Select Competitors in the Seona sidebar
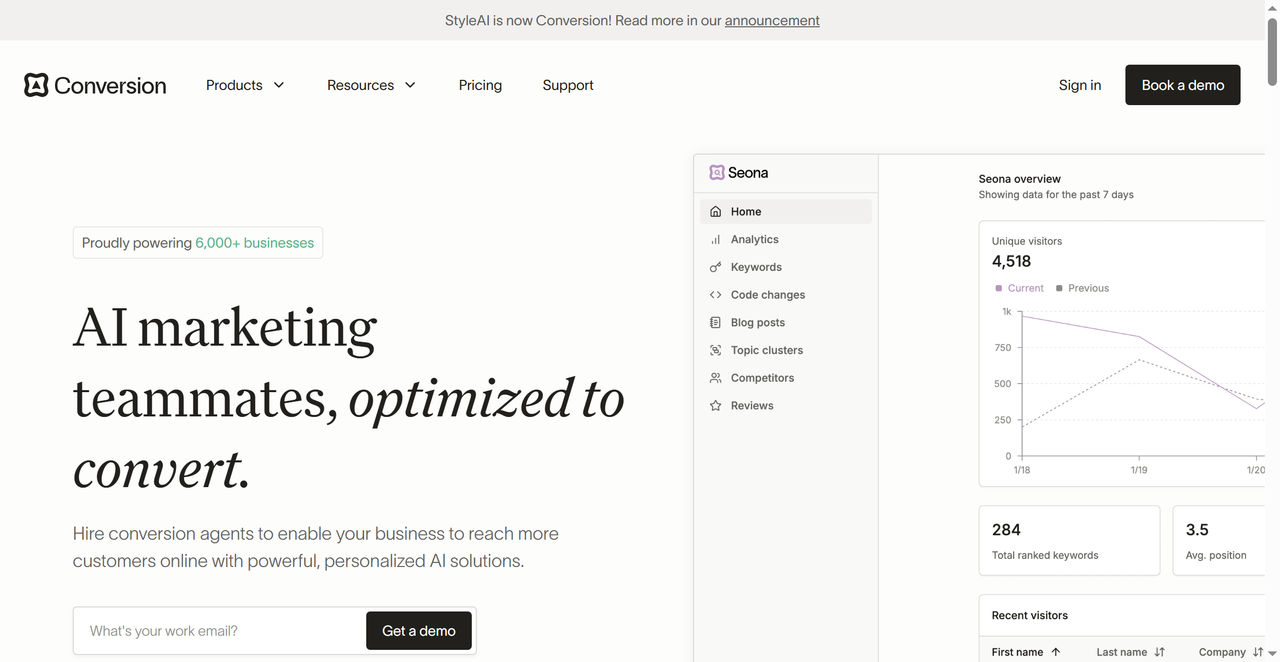1280x662 pixels. click(x=786, y=378)
